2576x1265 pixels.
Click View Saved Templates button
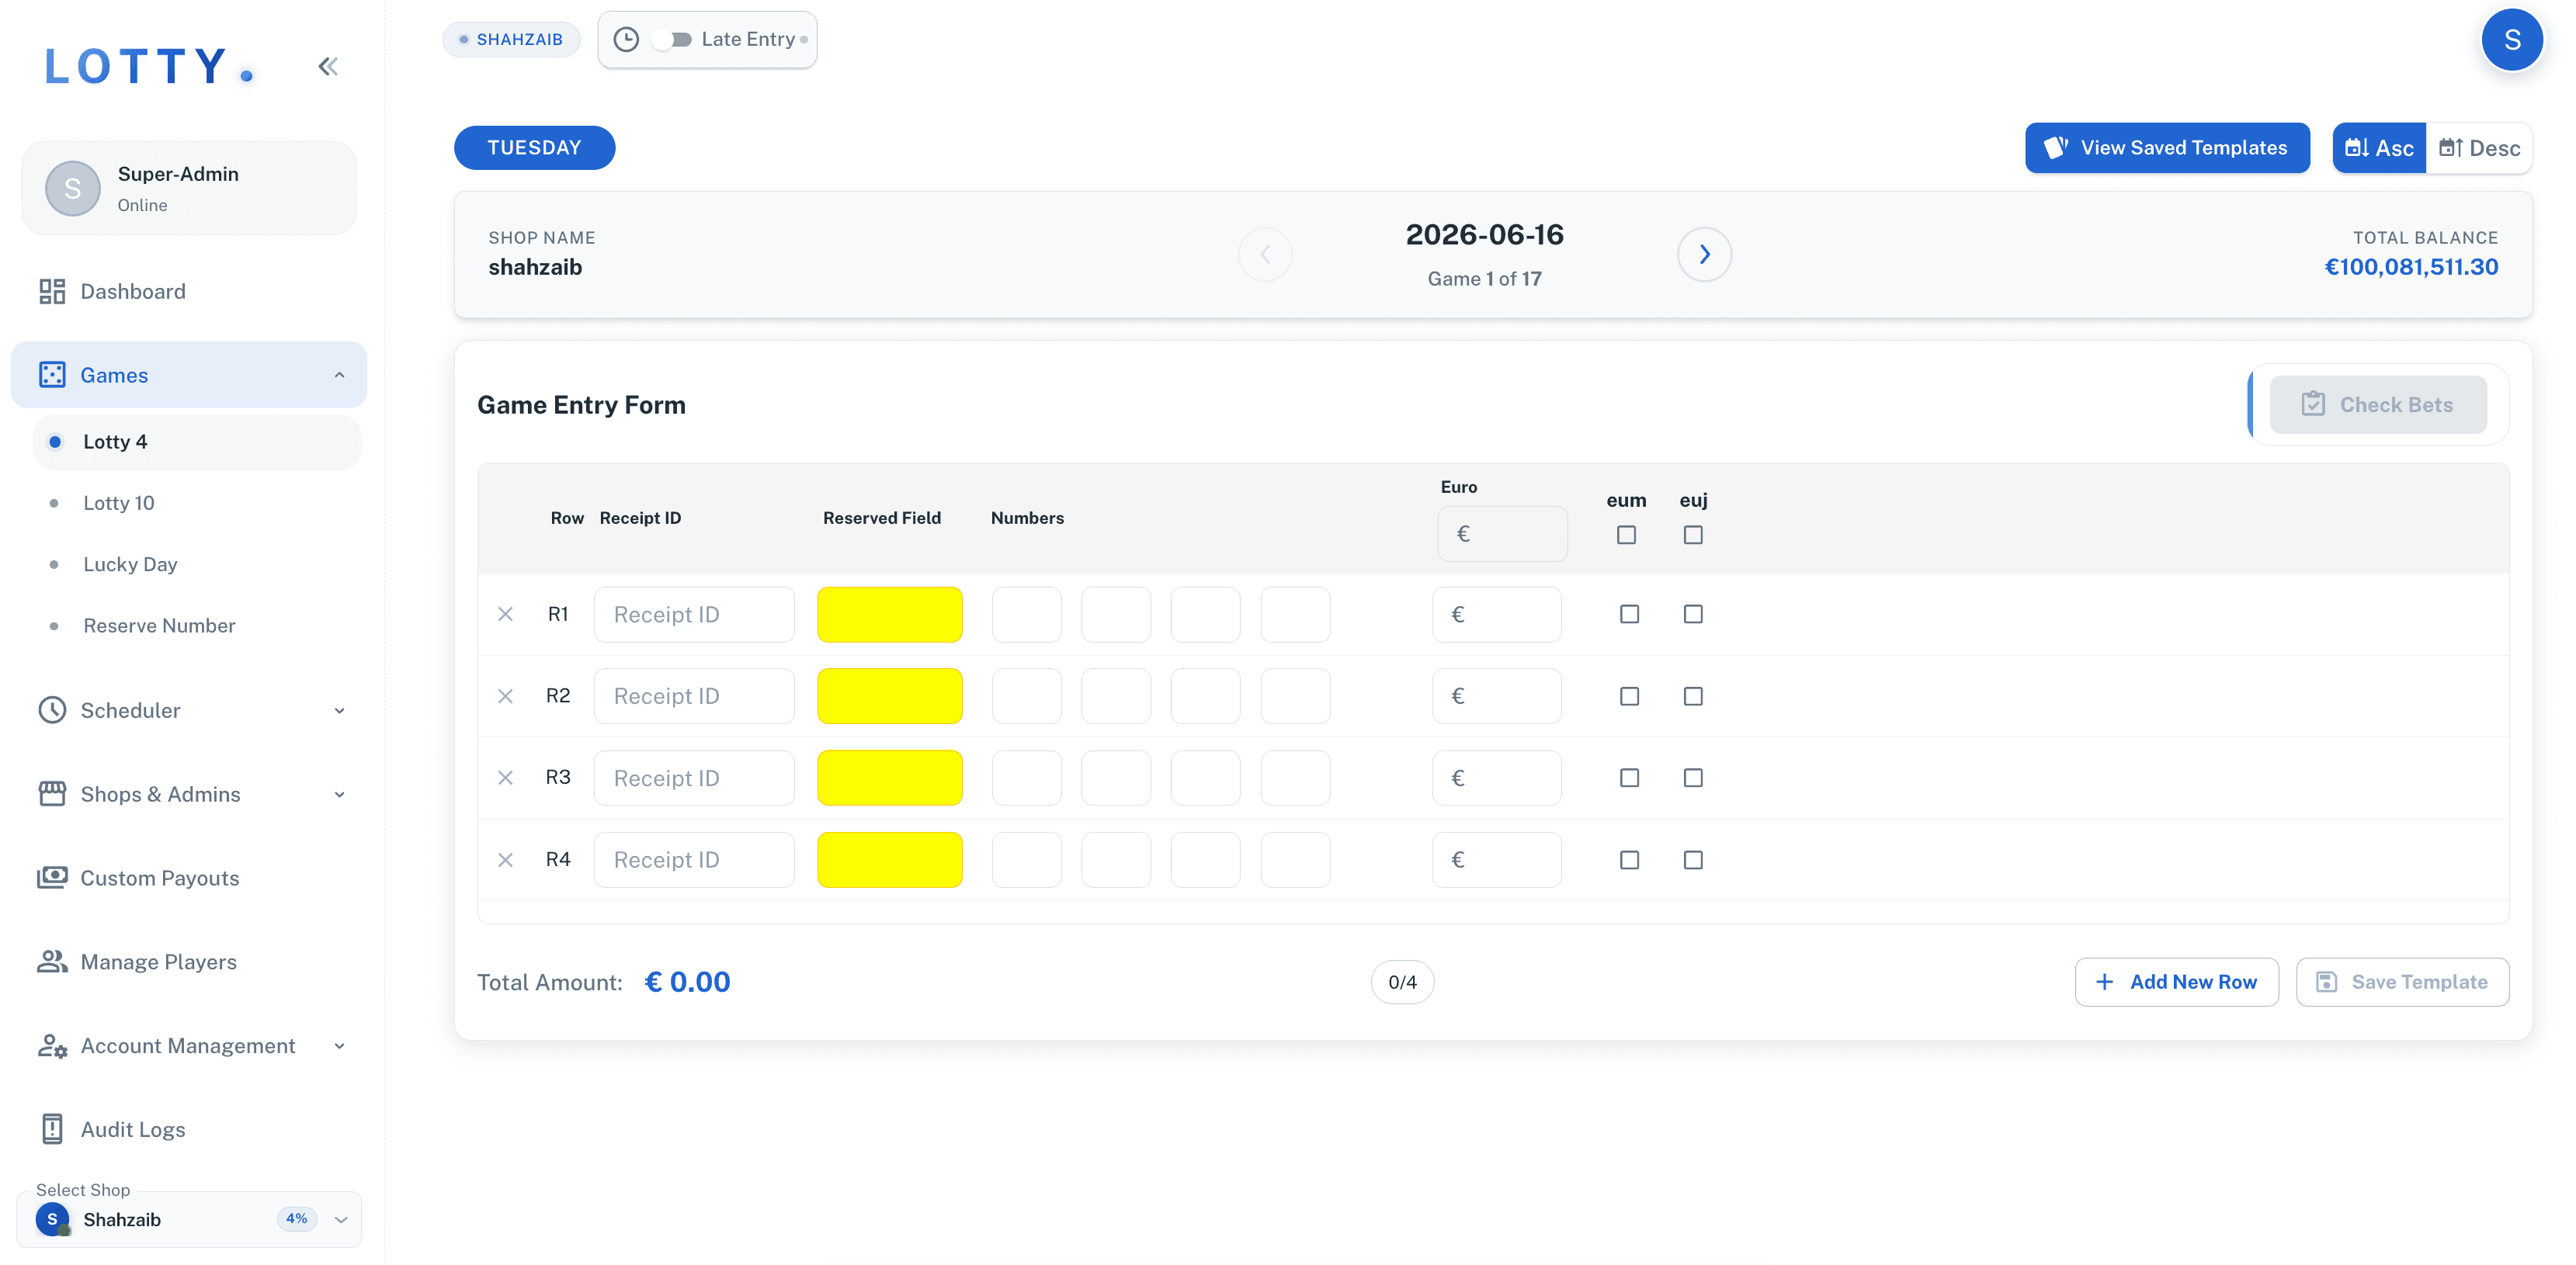[x=2167, y=148]
